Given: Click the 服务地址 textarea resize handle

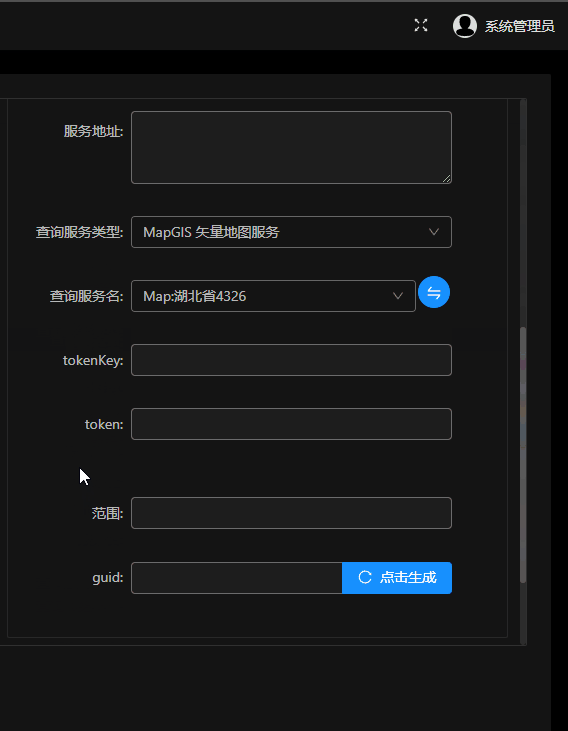Looking at the screenshot, I should (x=447, y=179).
